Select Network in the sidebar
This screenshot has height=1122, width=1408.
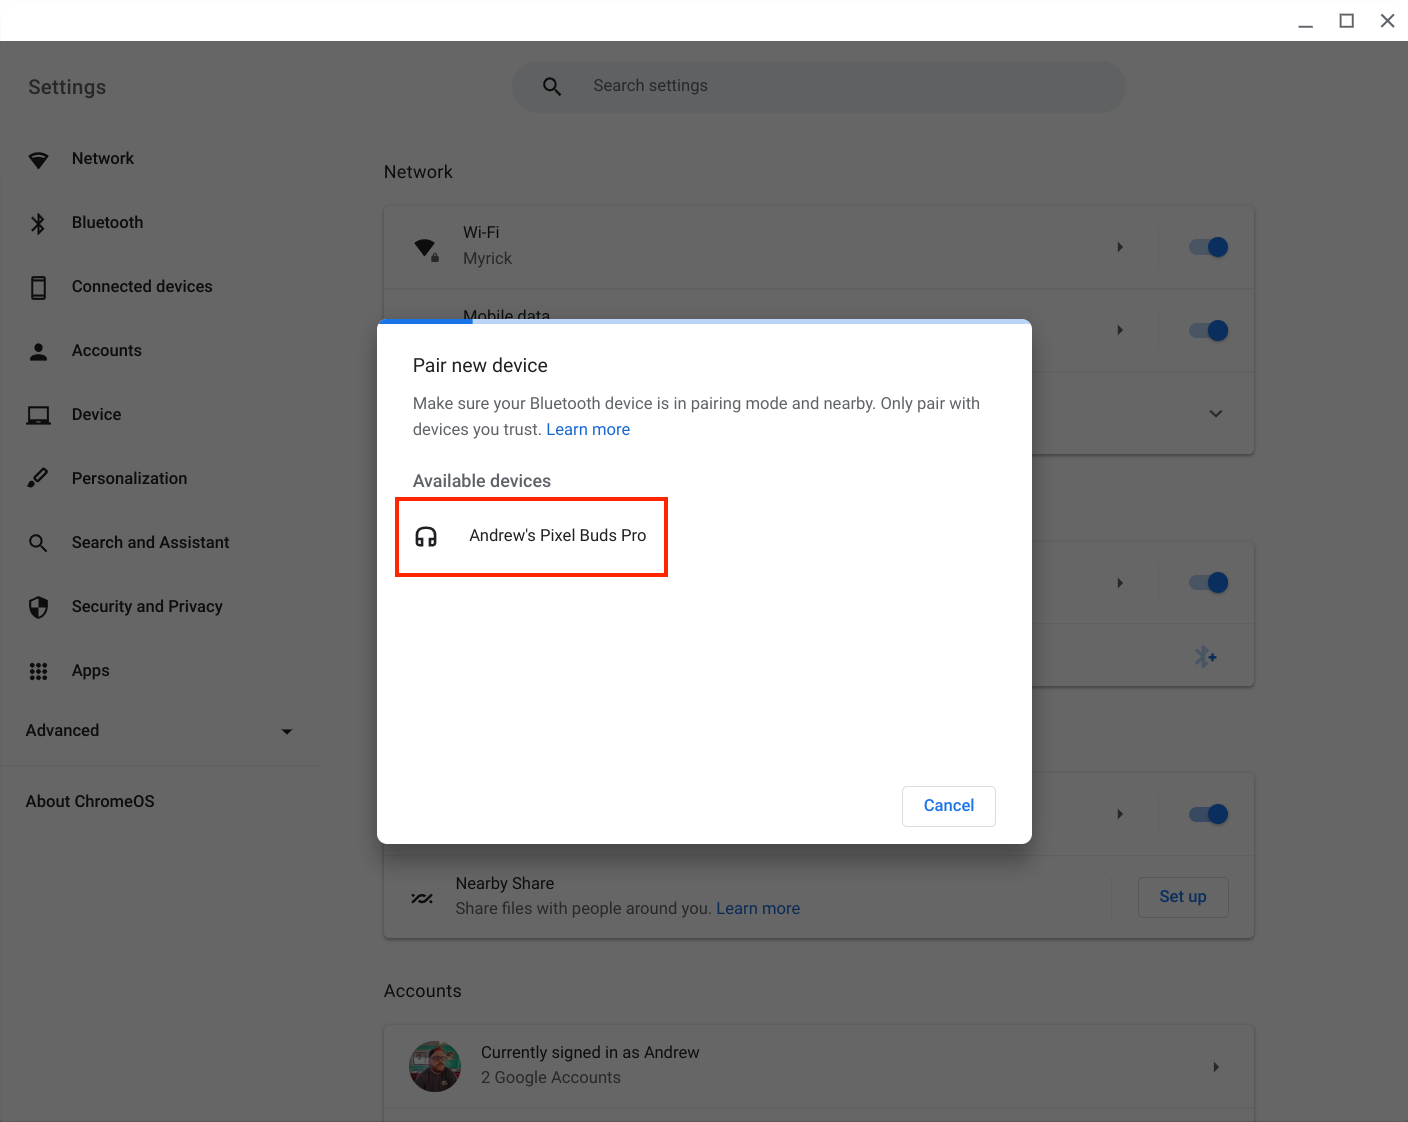103,158
